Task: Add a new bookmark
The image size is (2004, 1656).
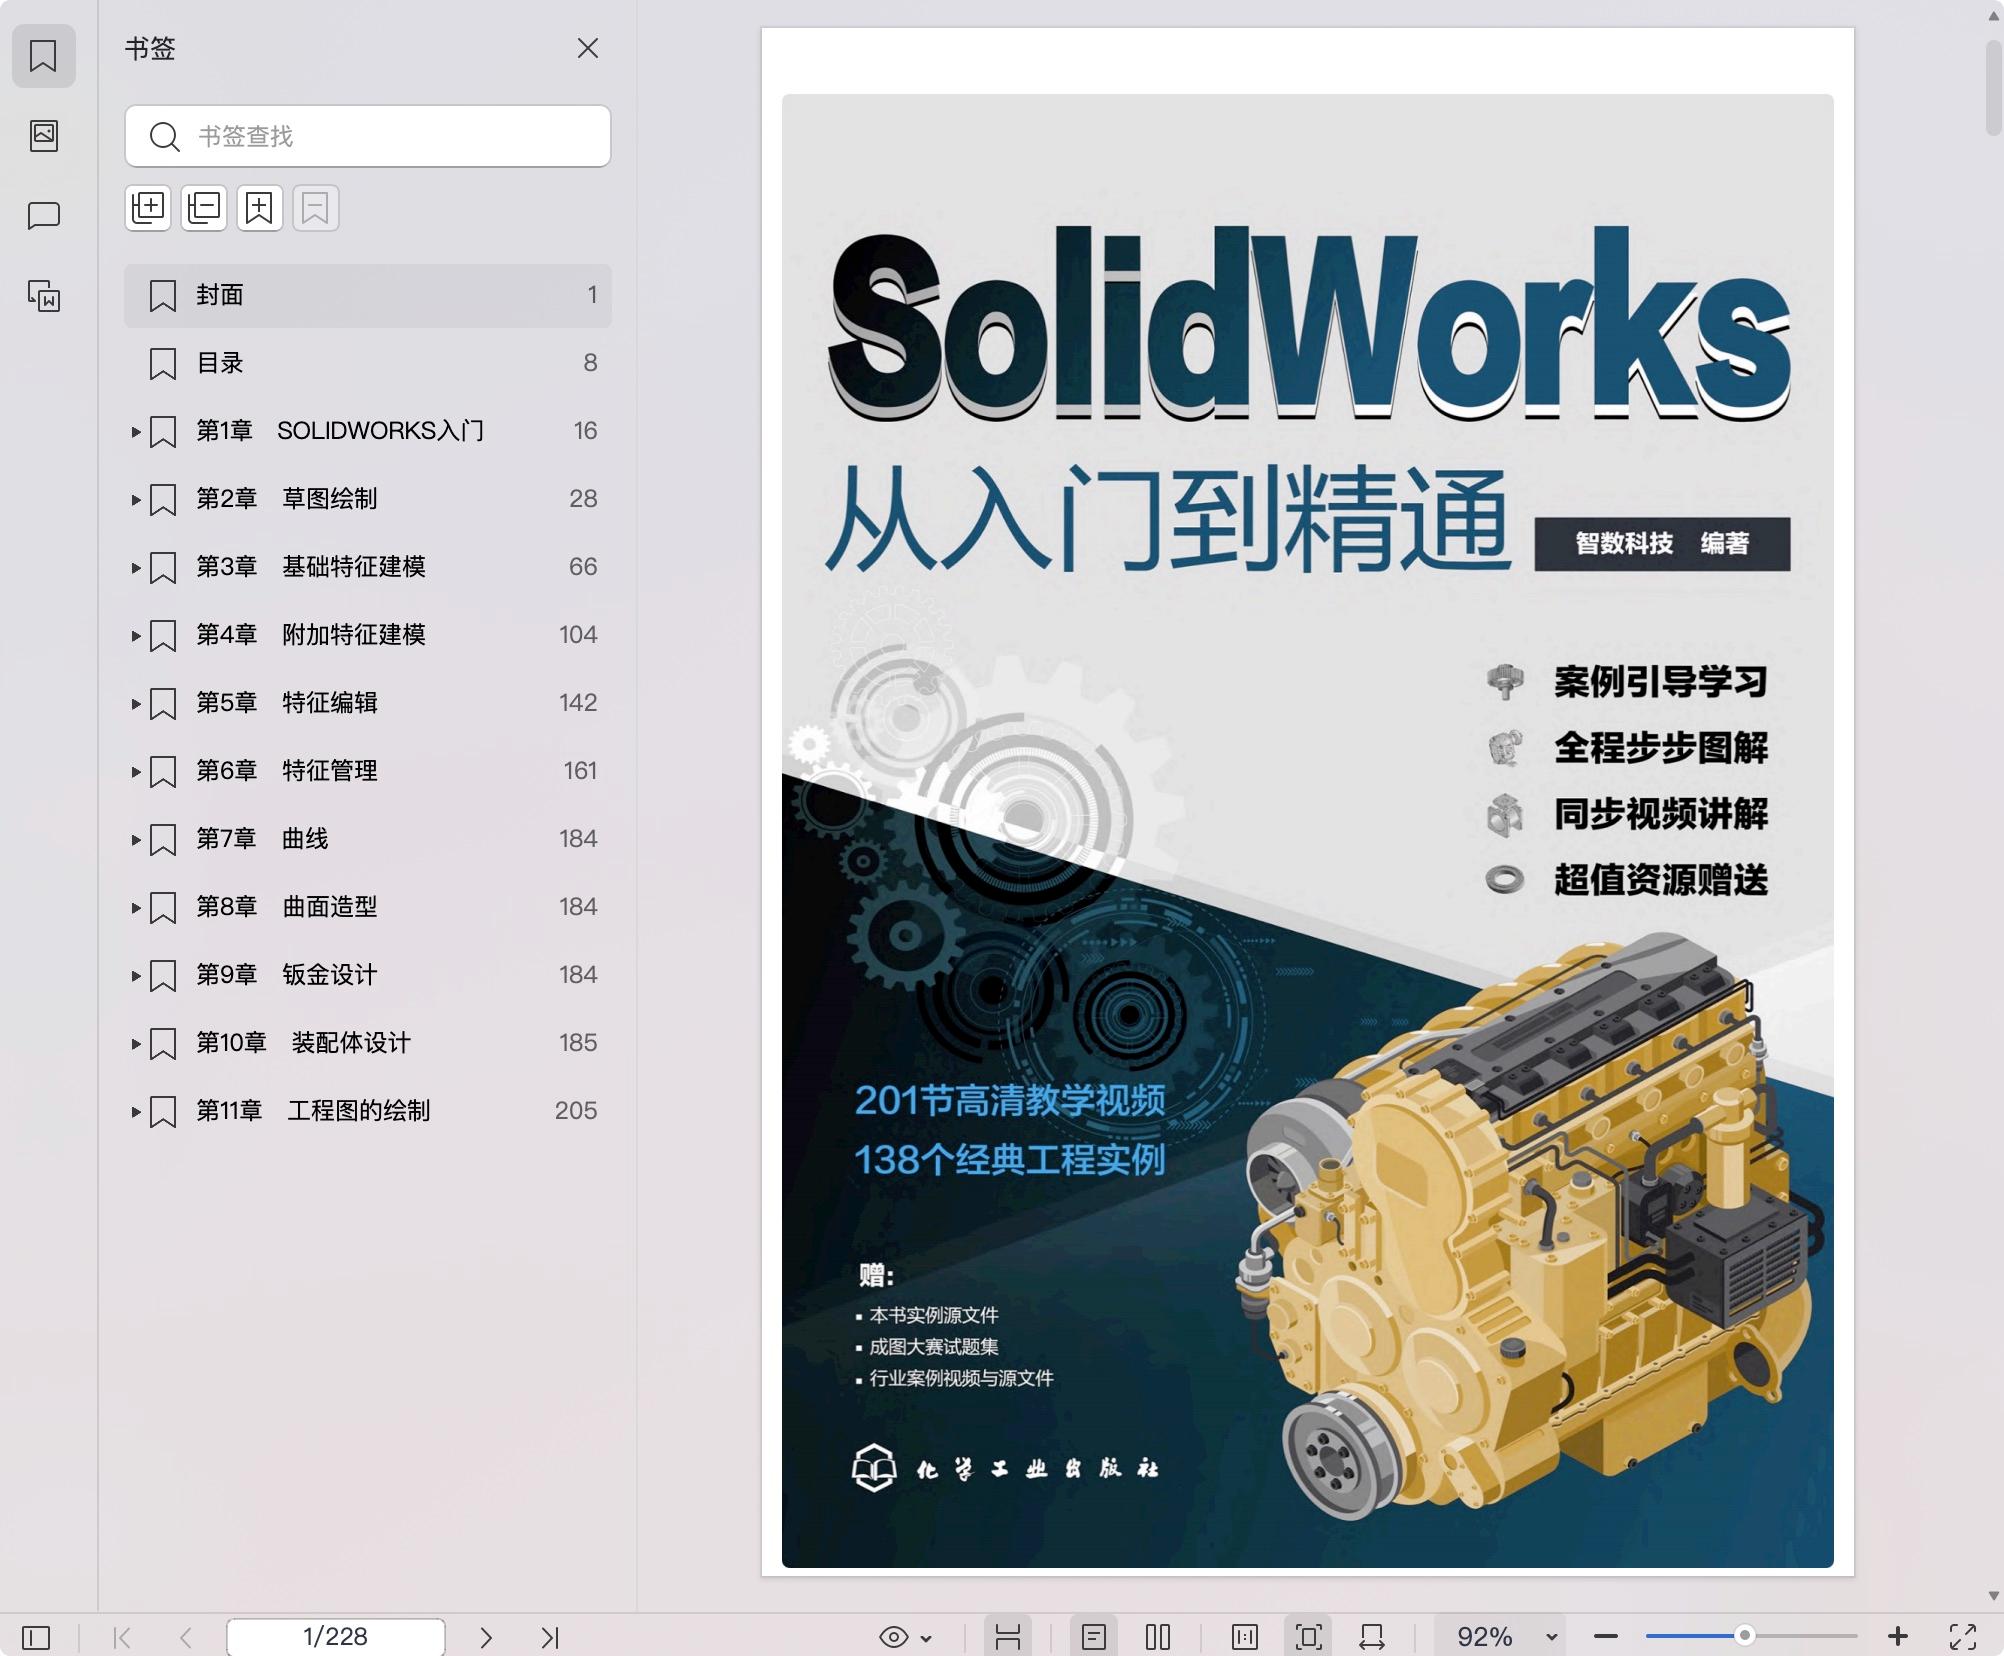Action: [x=260, y=208]
